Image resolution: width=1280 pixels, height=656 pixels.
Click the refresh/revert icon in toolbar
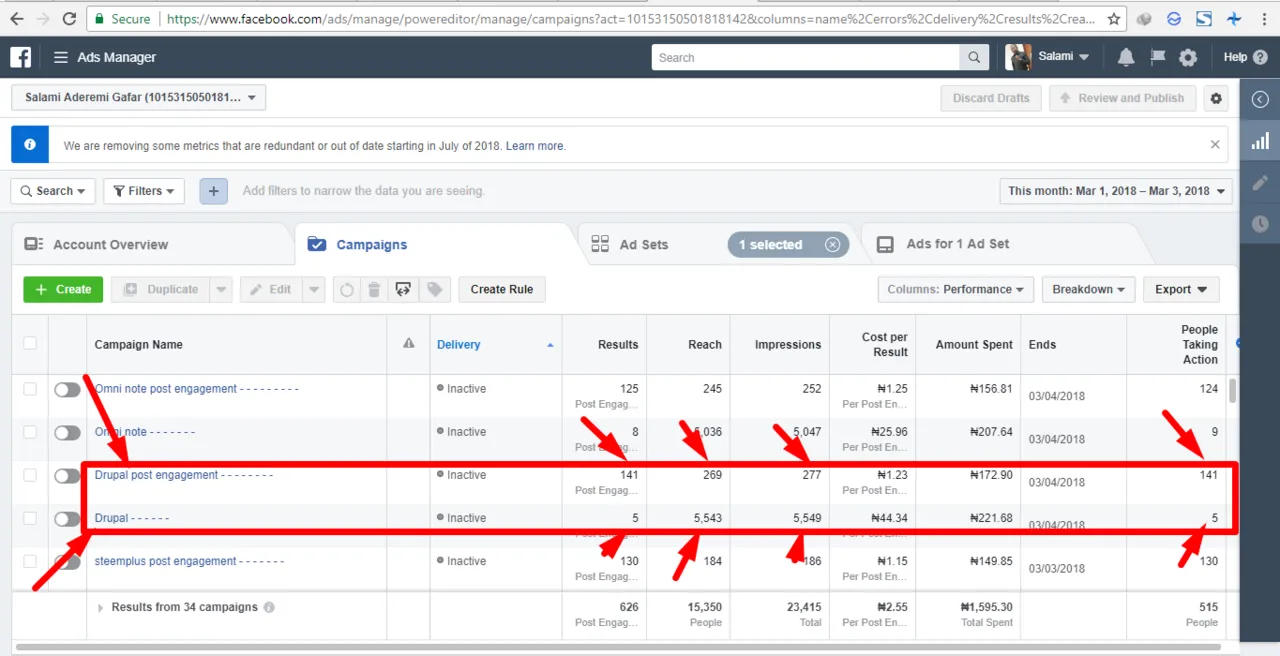point(347,290)
